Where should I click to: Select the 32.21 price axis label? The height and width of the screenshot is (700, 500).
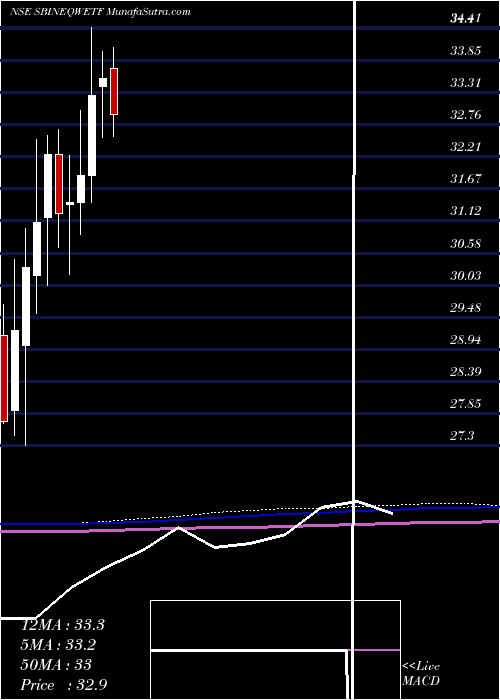click(466, 146)
